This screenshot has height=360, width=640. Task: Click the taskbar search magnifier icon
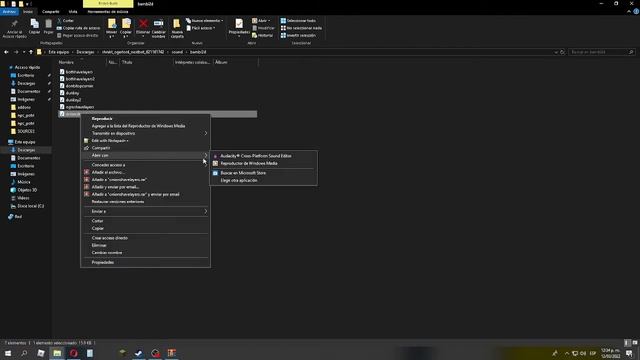24,353
